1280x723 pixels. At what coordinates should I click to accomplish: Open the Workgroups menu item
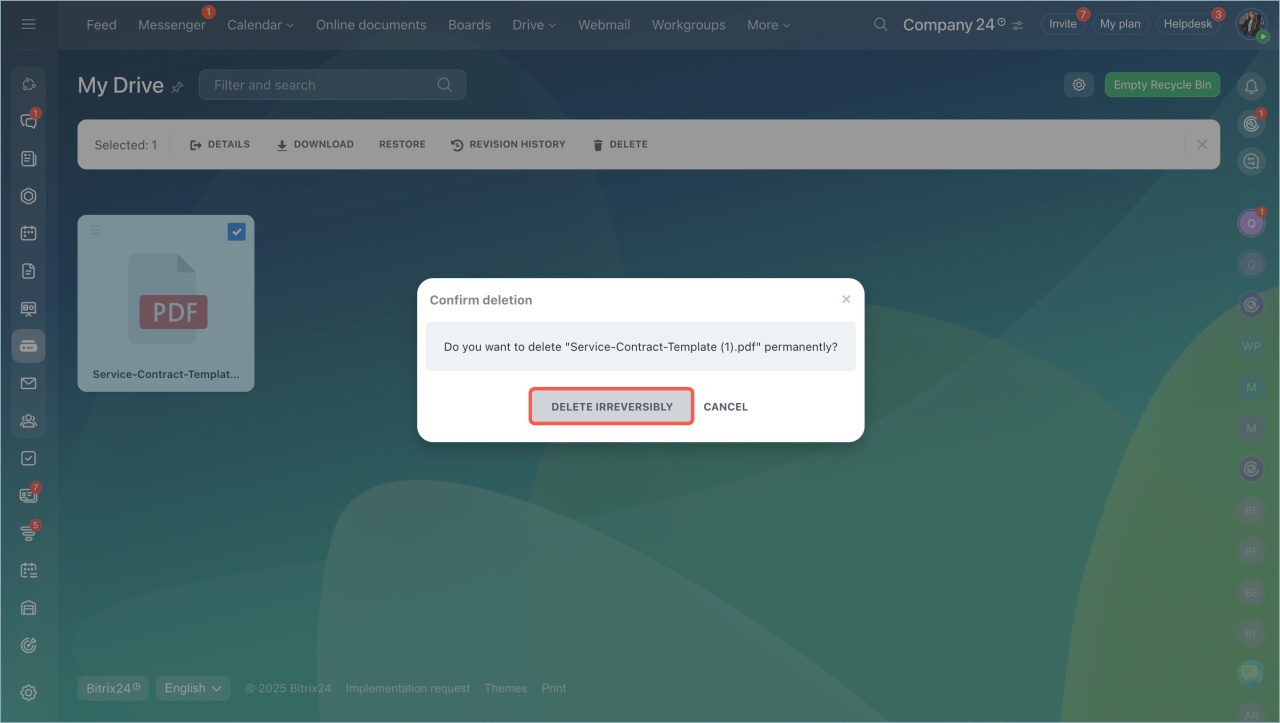[x=688, y=24]
